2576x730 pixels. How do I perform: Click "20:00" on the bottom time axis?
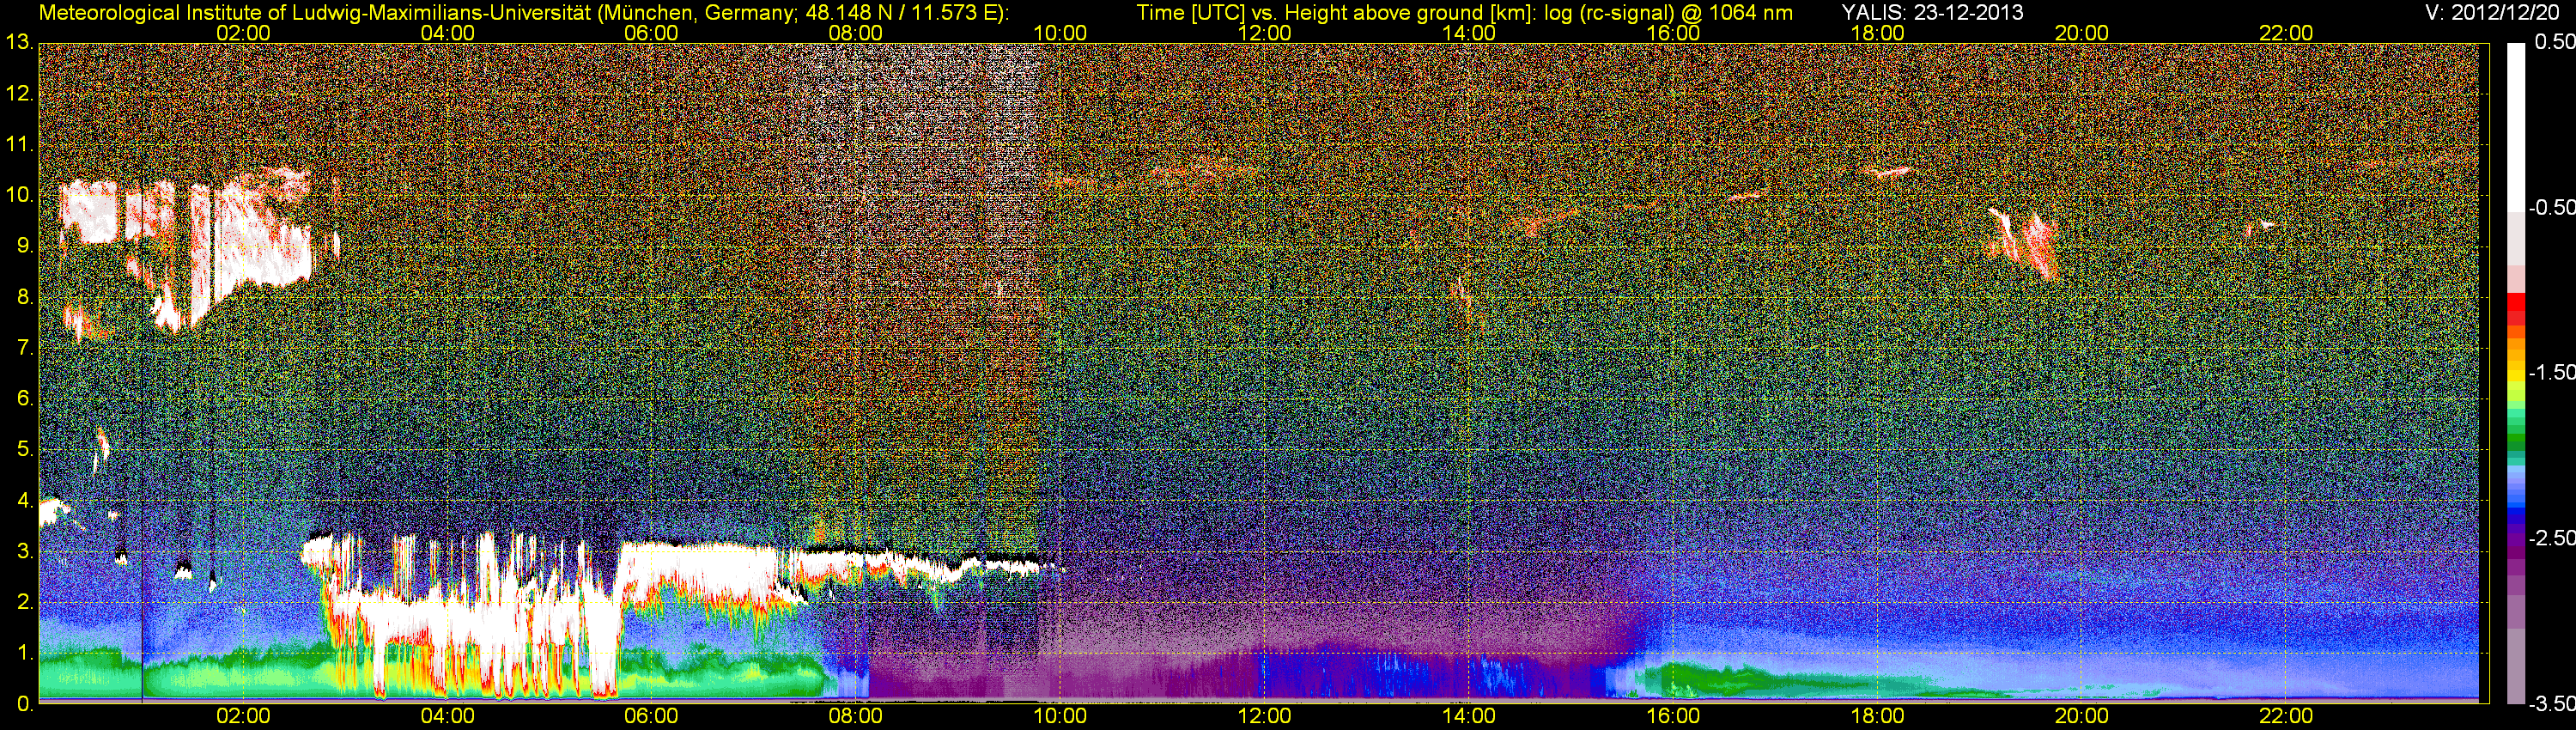pyautogui.click(x=2082, y=716)
